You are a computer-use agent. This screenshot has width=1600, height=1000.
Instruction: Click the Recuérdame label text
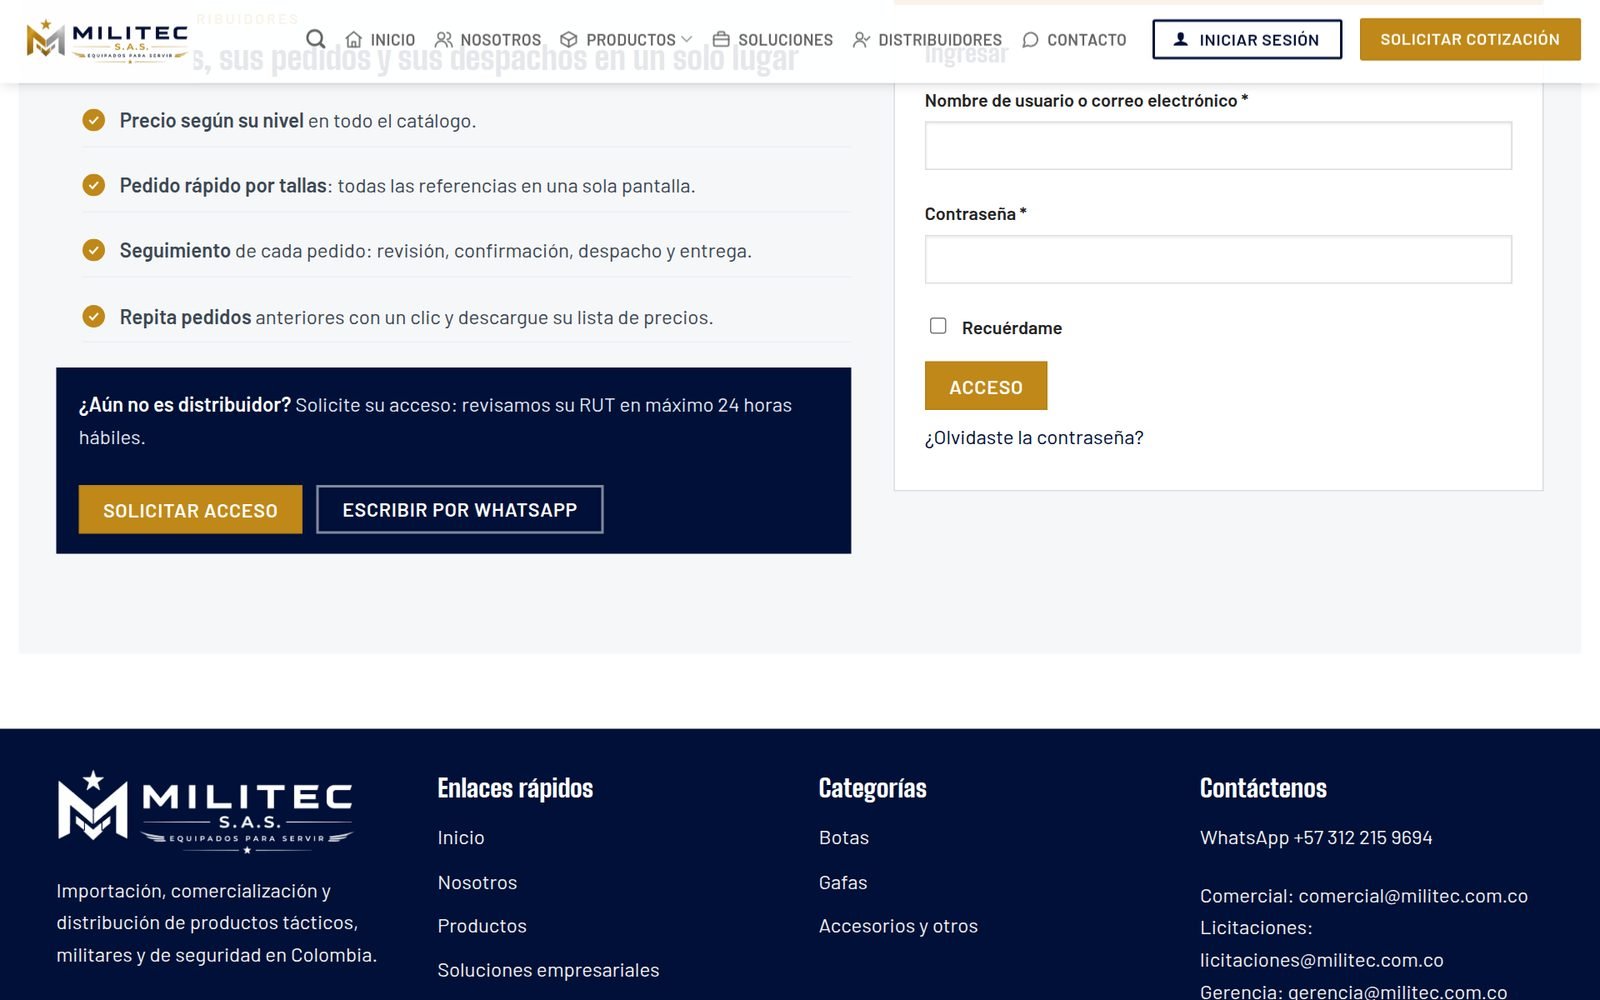[x=1012, y=328]
